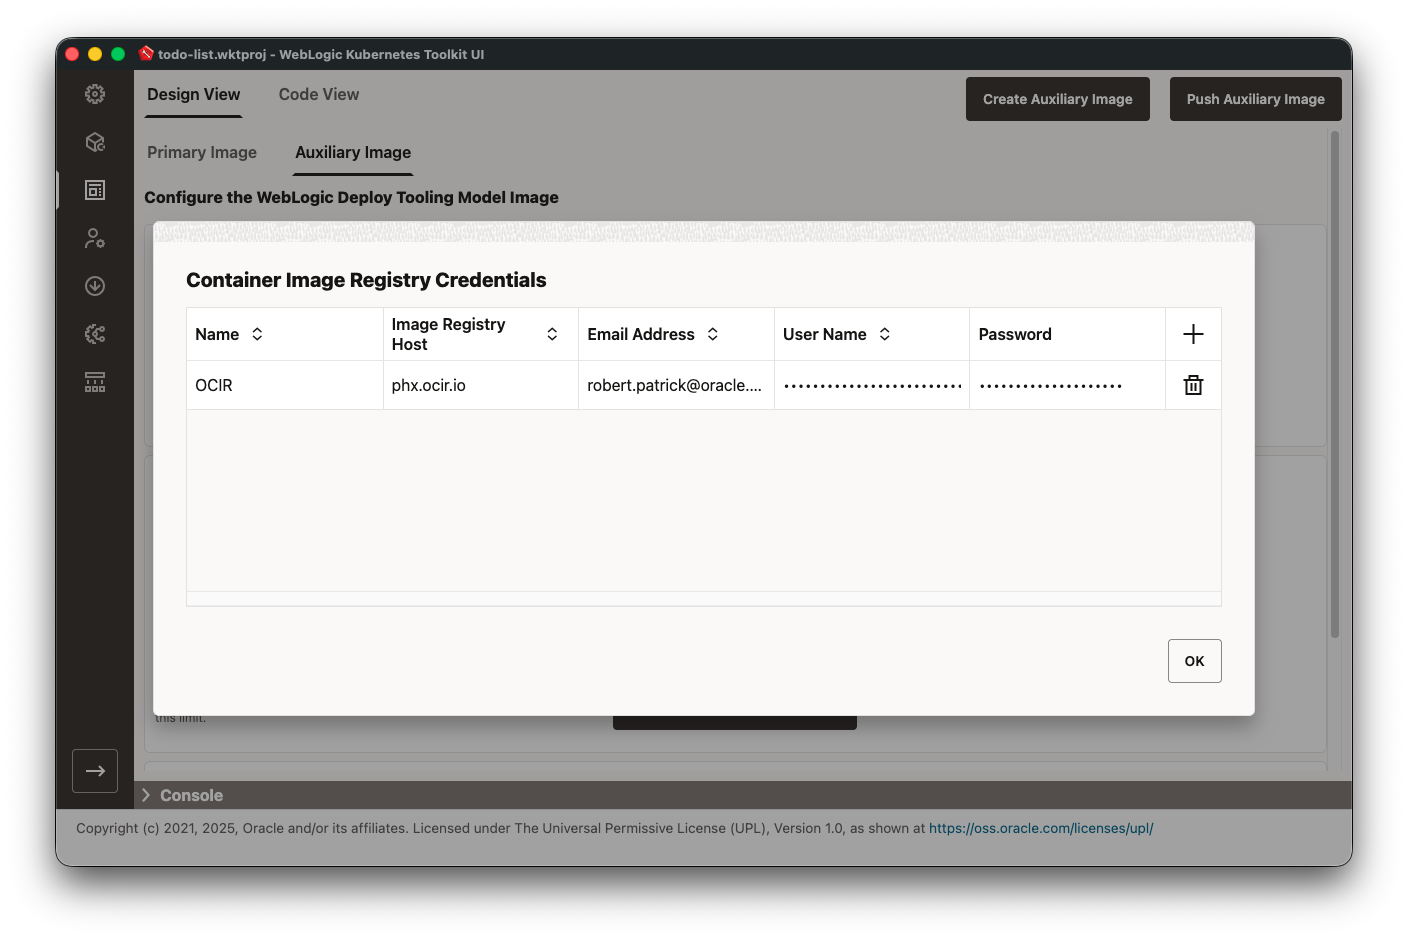Delete the OCIR credential using the trash icon
This screenshot has width=1408, height=940.
pyautogui.click(x=1193, y=384)
